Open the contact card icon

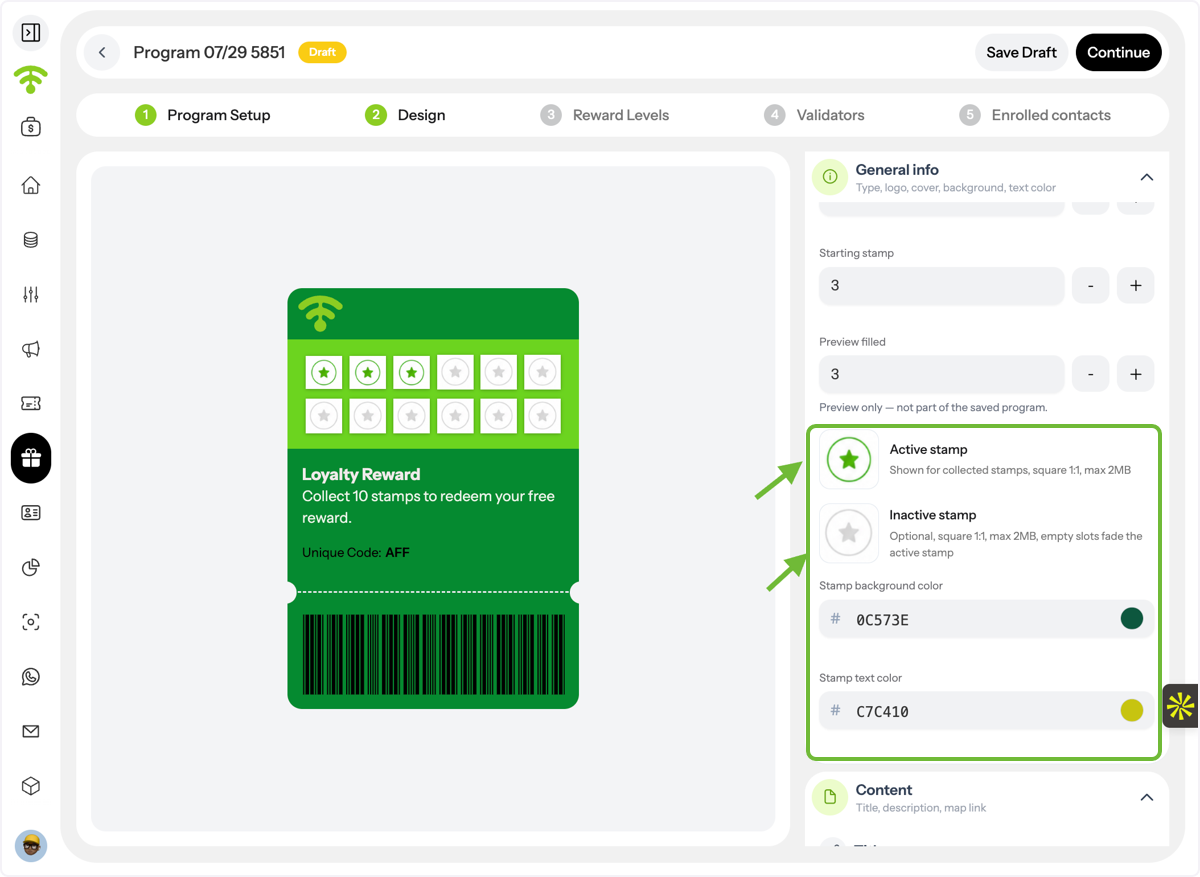(31, 513)
